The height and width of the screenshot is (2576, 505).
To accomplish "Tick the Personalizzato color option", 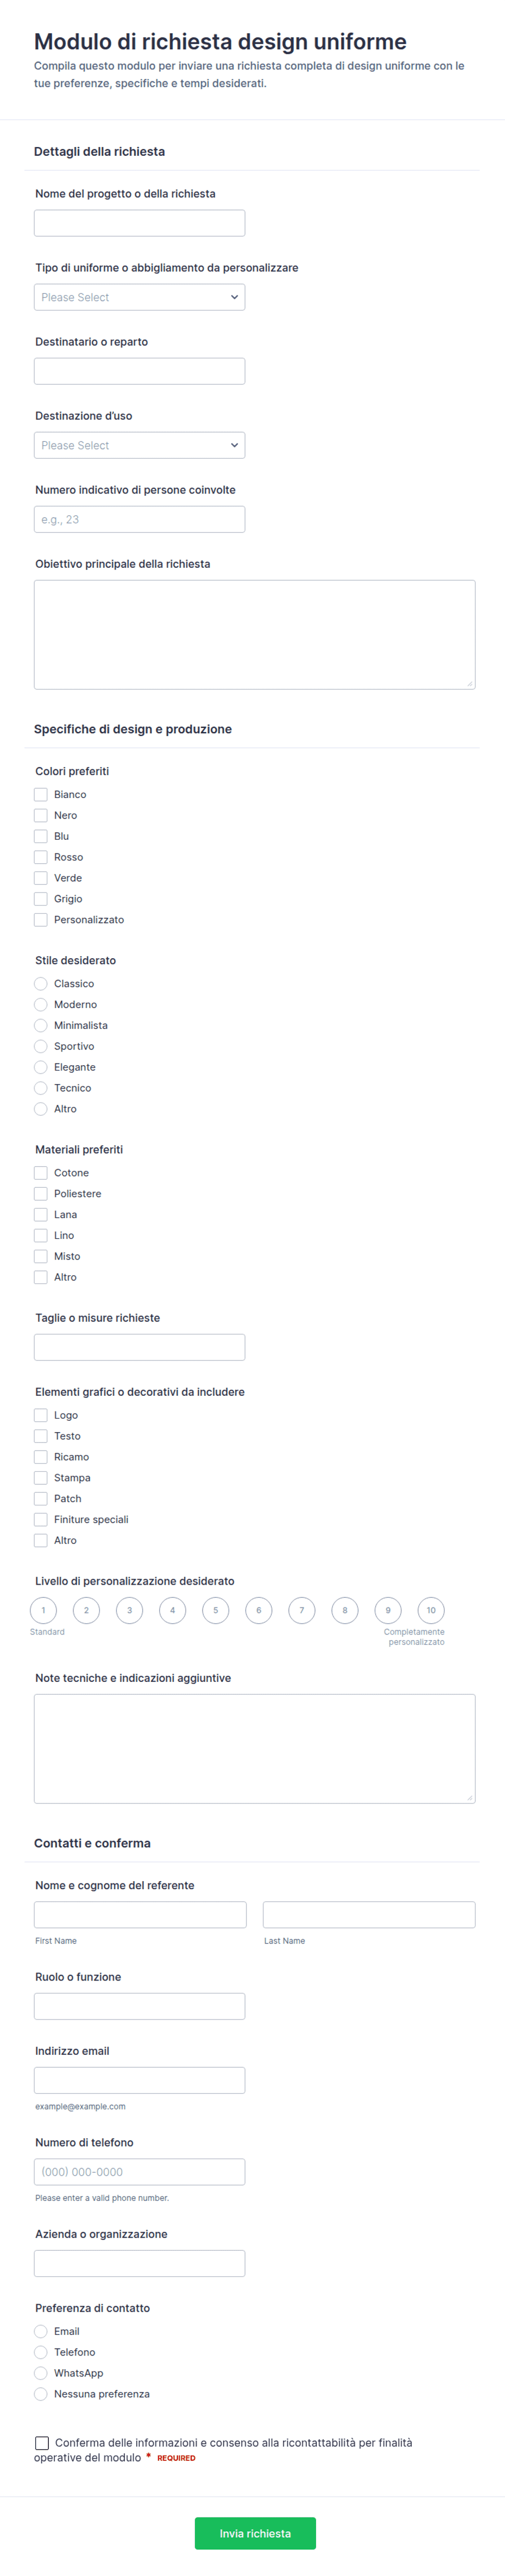I will point(41,920).
